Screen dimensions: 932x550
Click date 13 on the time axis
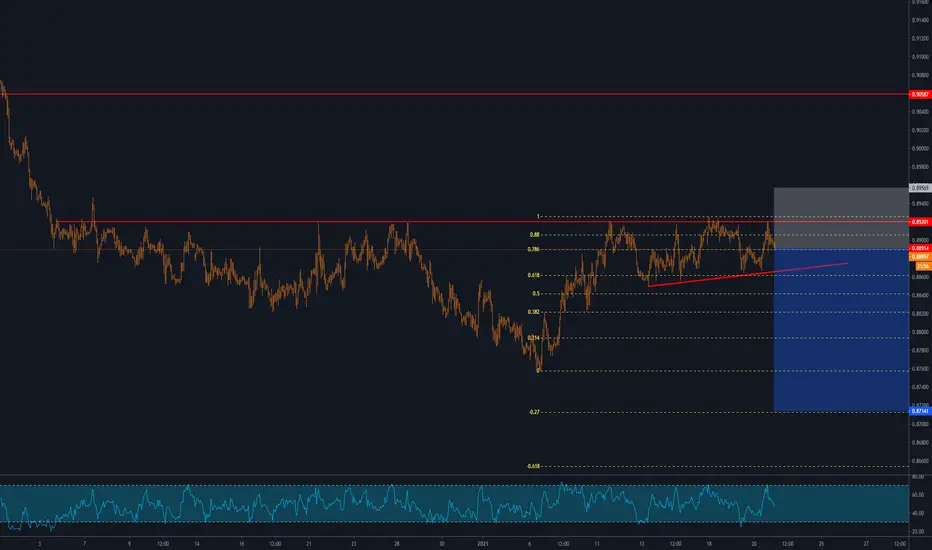point(642,543)
